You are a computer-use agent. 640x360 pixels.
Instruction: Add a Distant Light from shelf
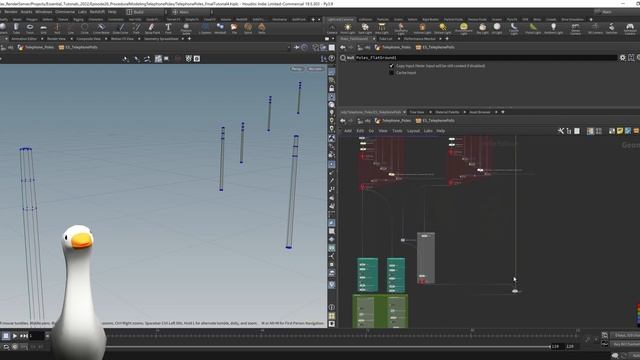pyautogui.click(x=442, y=29)
